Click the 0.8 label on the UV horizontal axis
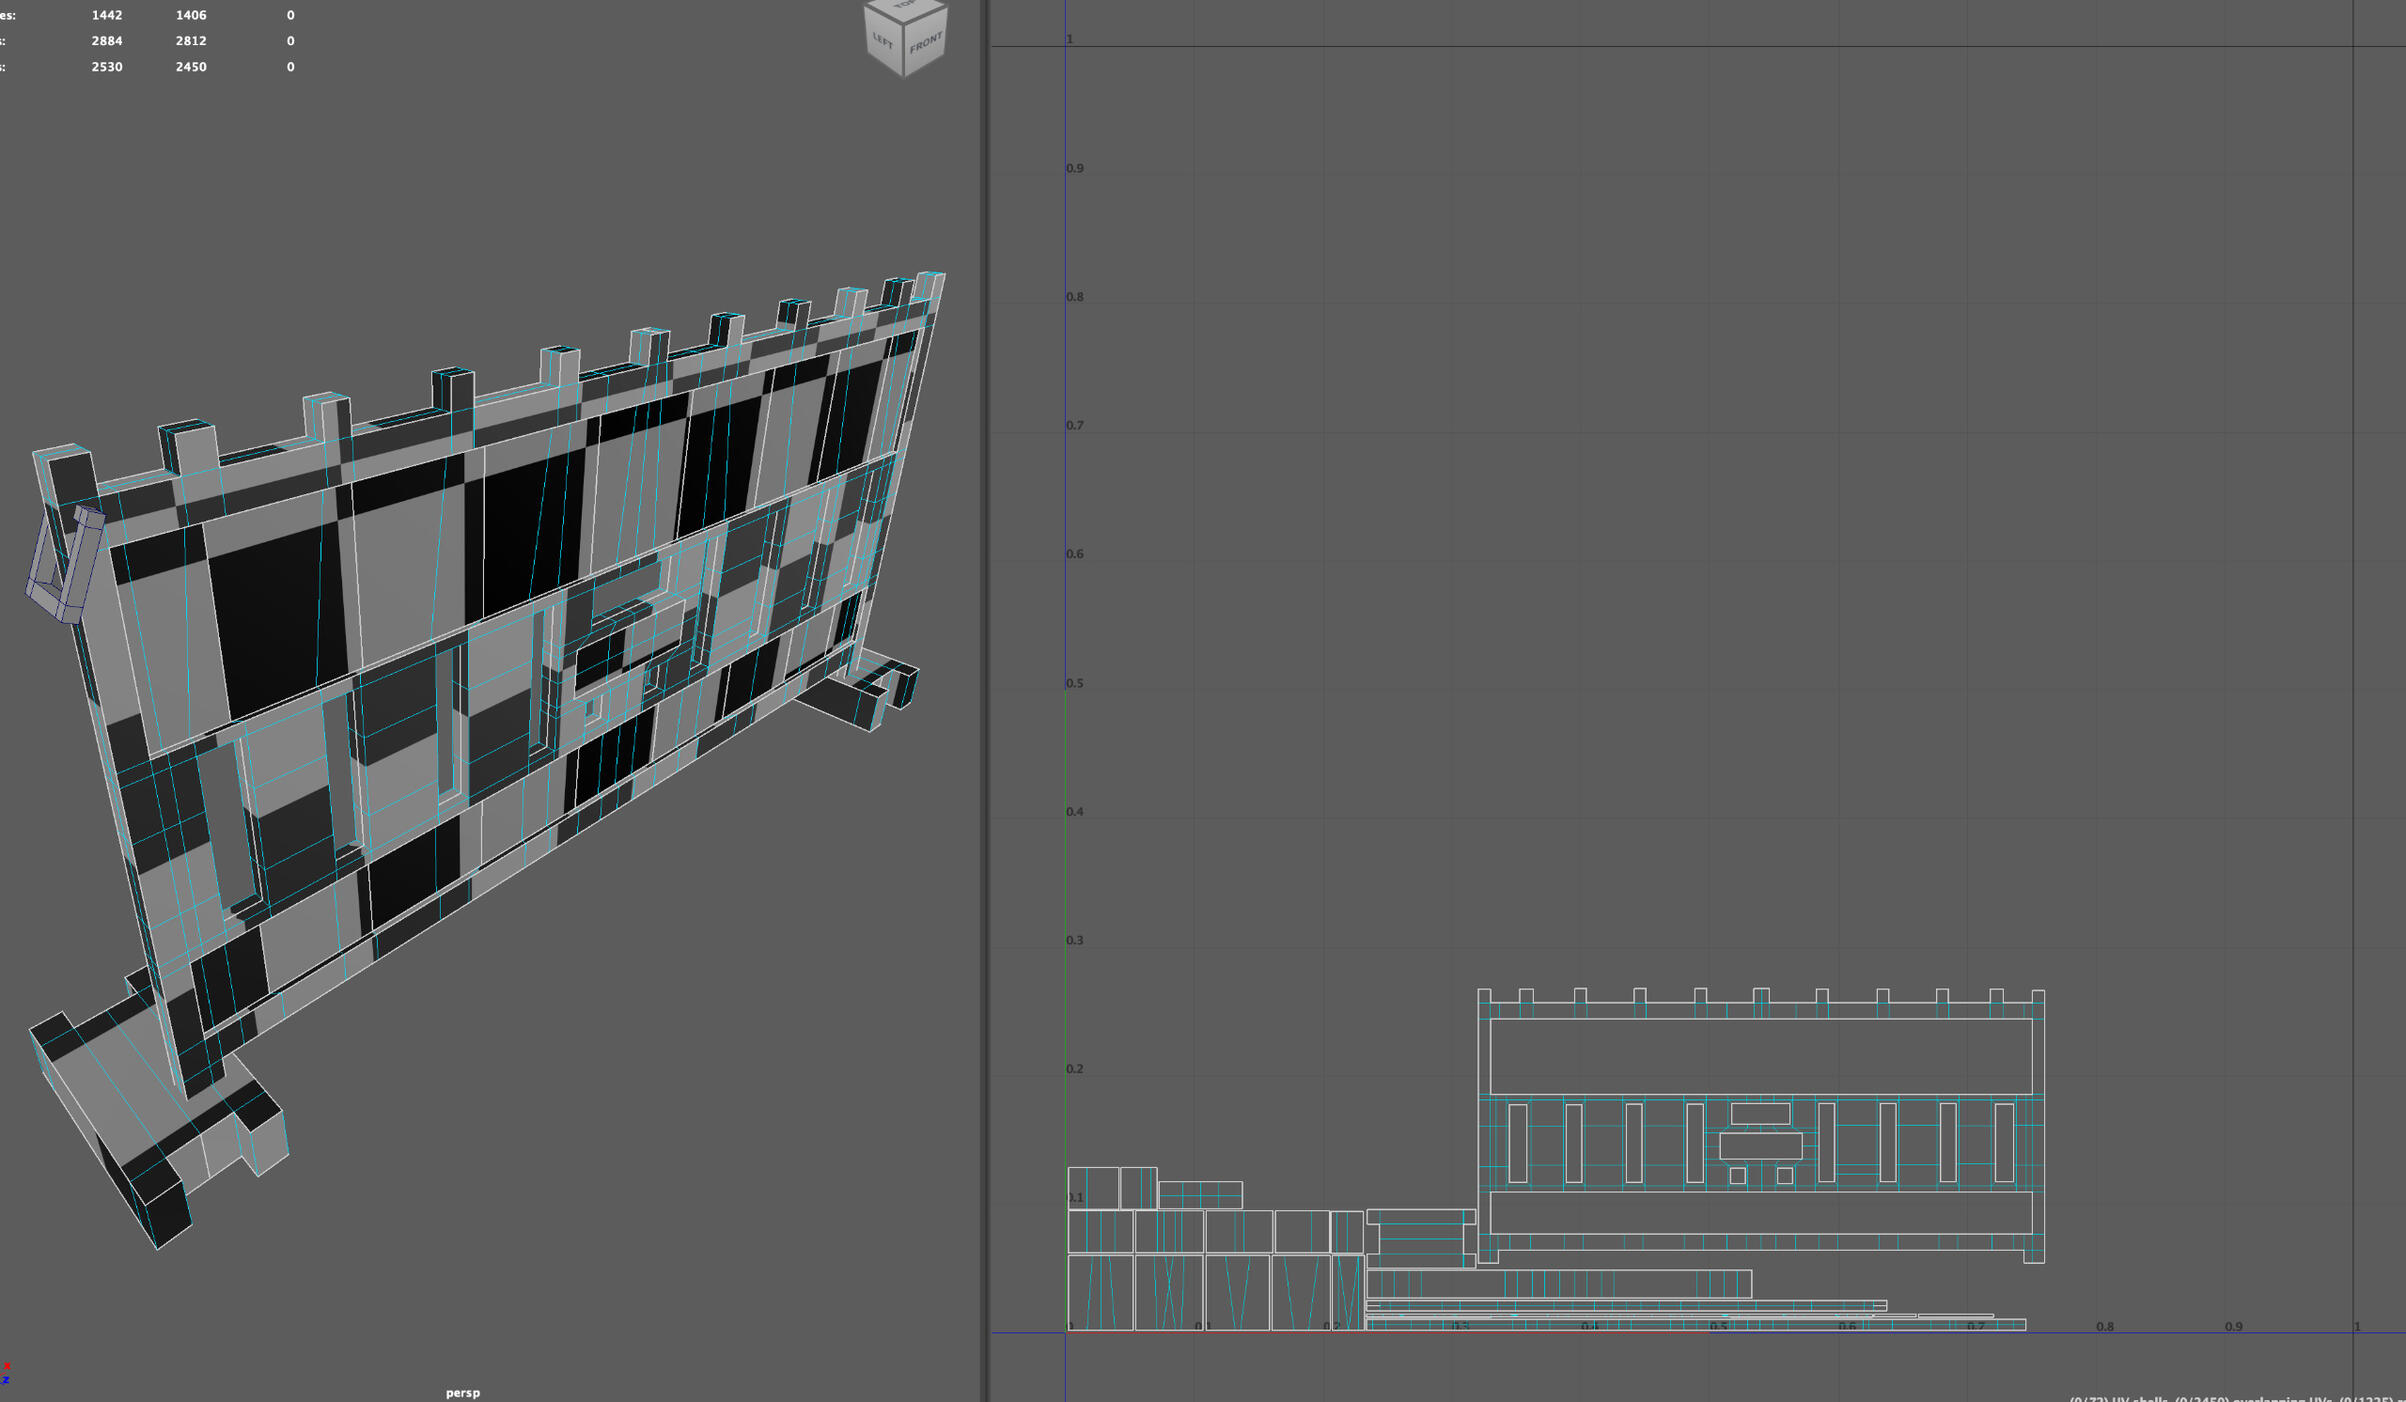The width and height of the screenshot is (2406, 1402). point(2104,1326)
